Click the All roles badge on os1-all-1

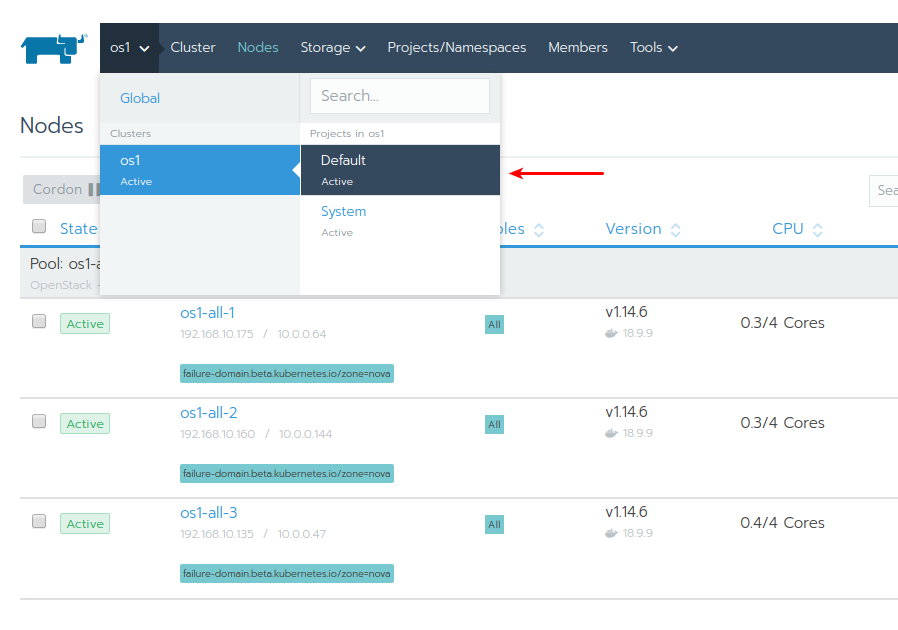click(494, 324)
